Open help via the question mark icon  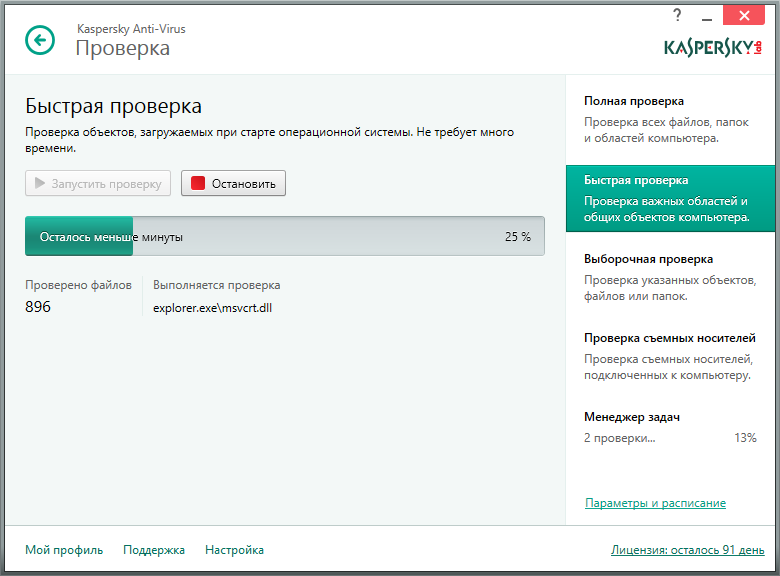677,15
